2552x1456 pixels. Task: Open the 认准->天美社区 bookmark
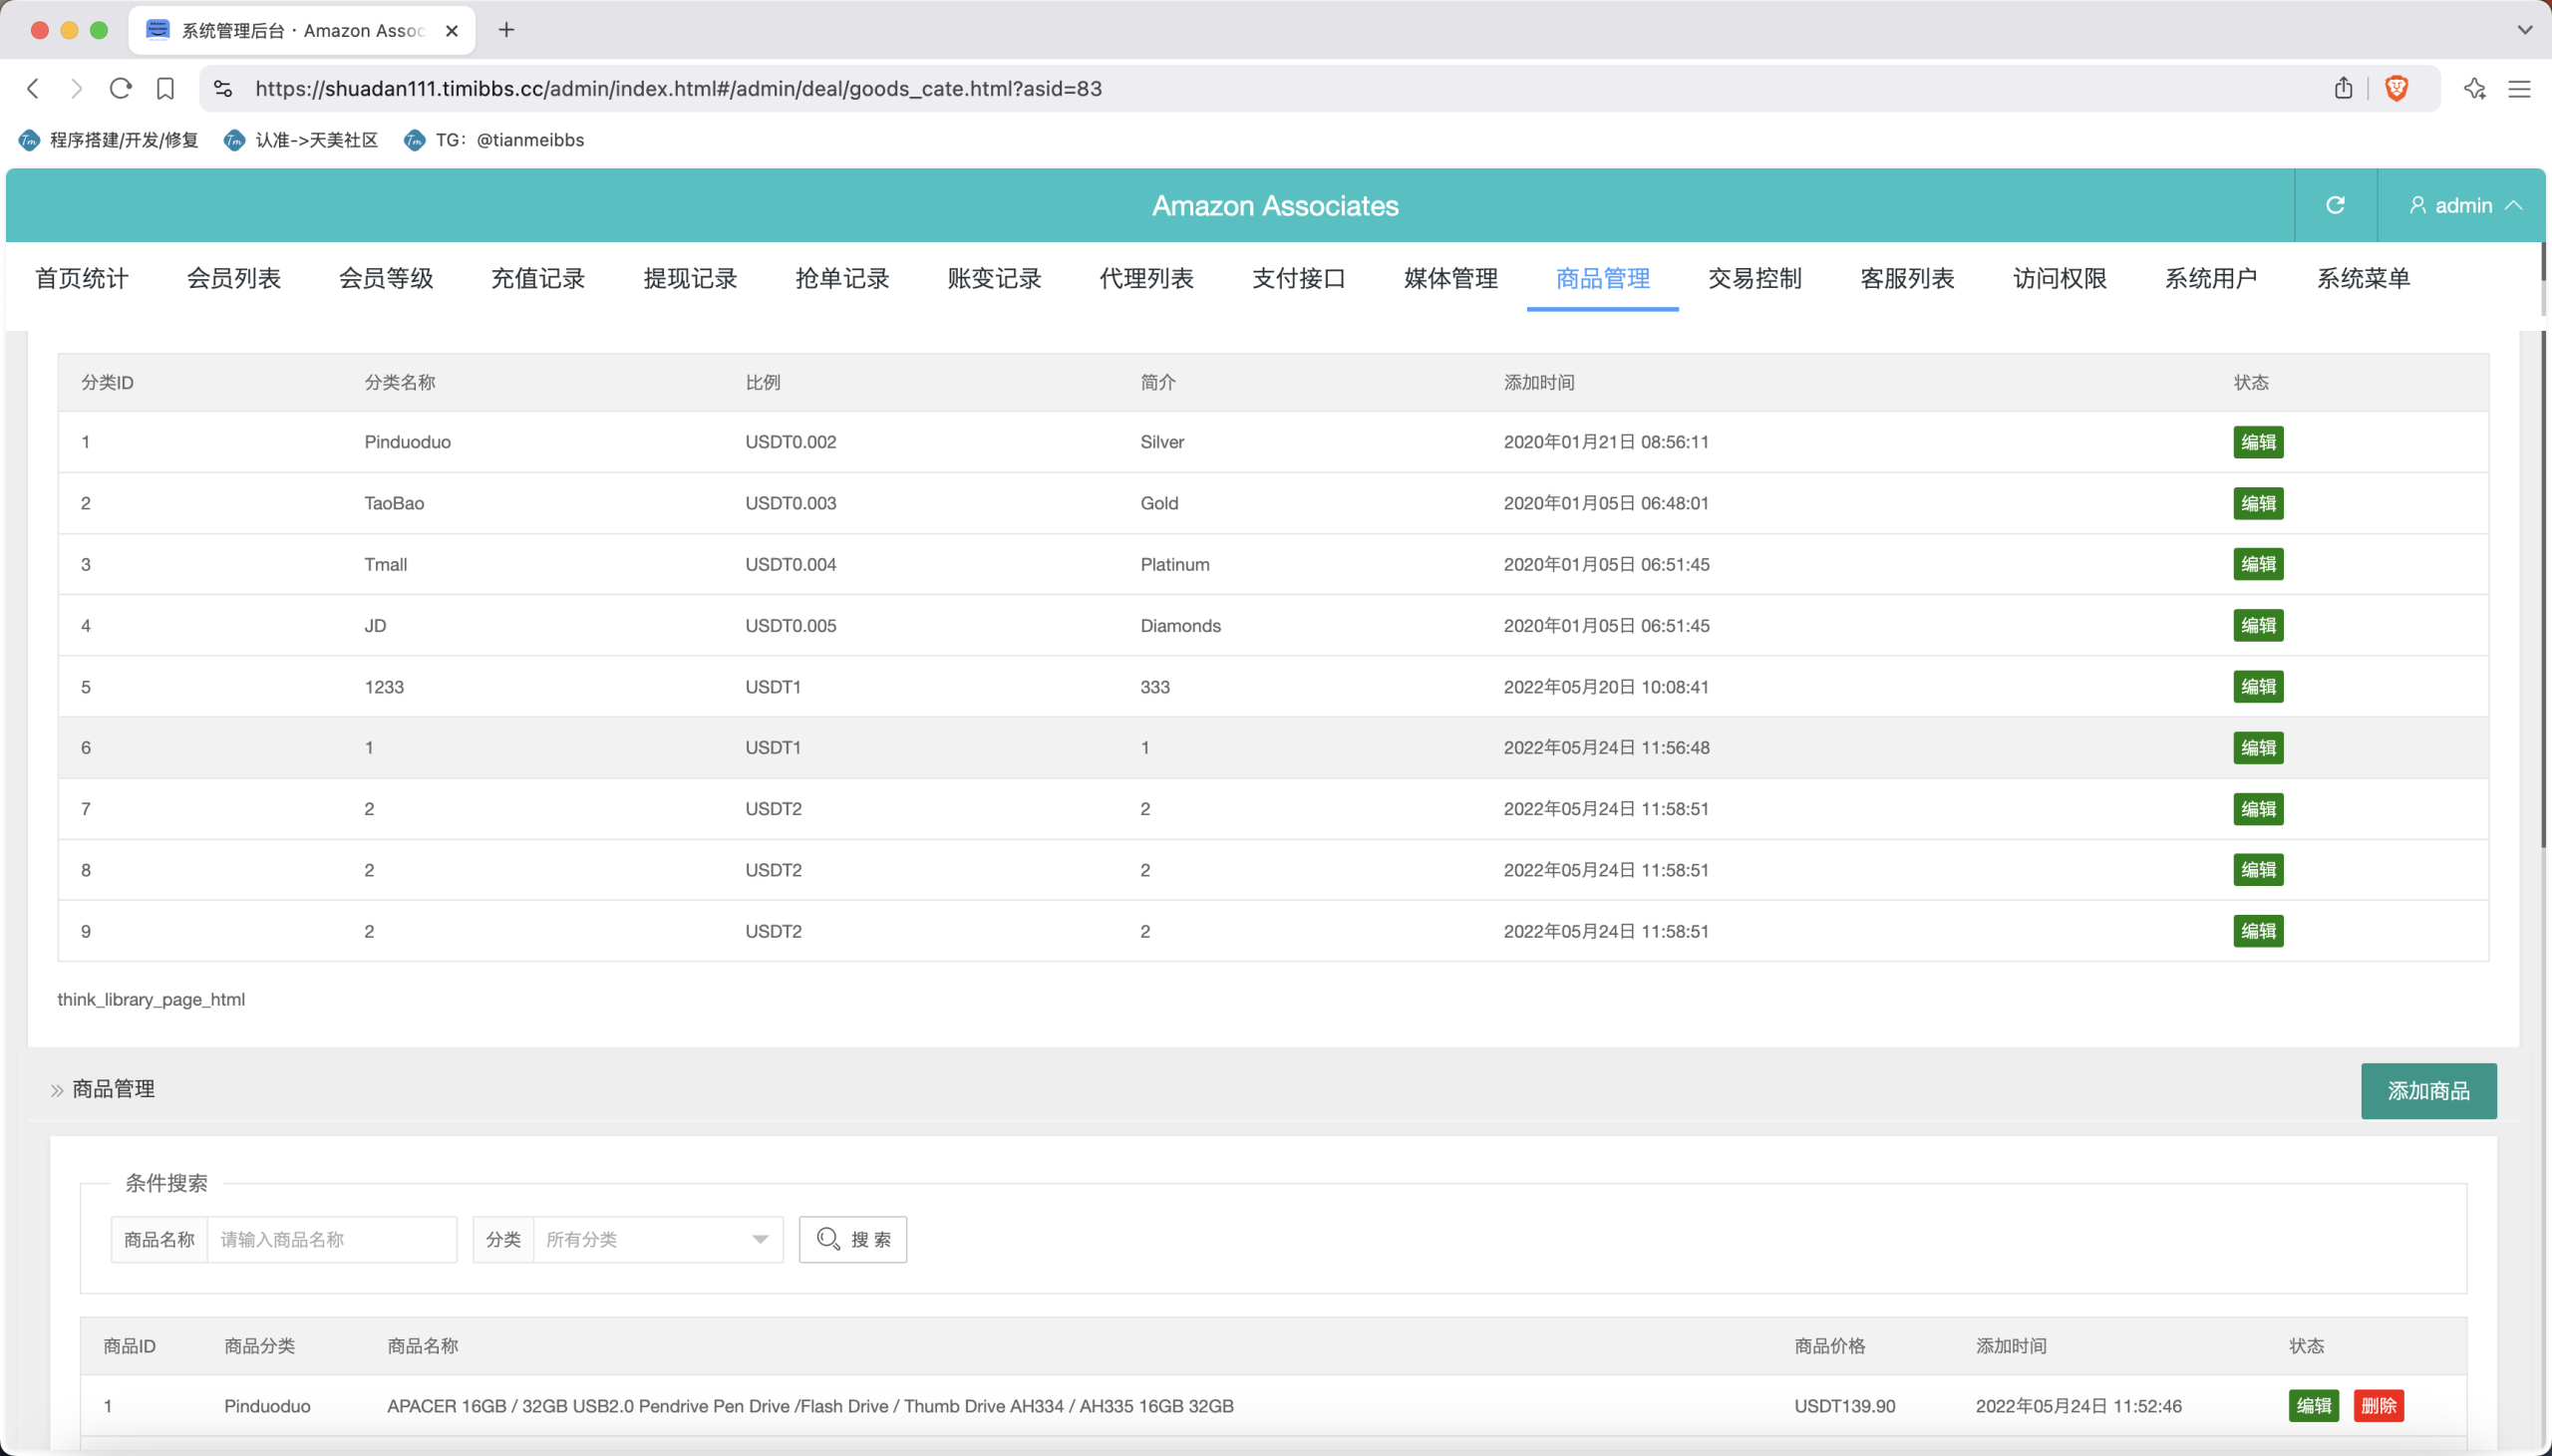pyautogui.click(x=301, y=140)
